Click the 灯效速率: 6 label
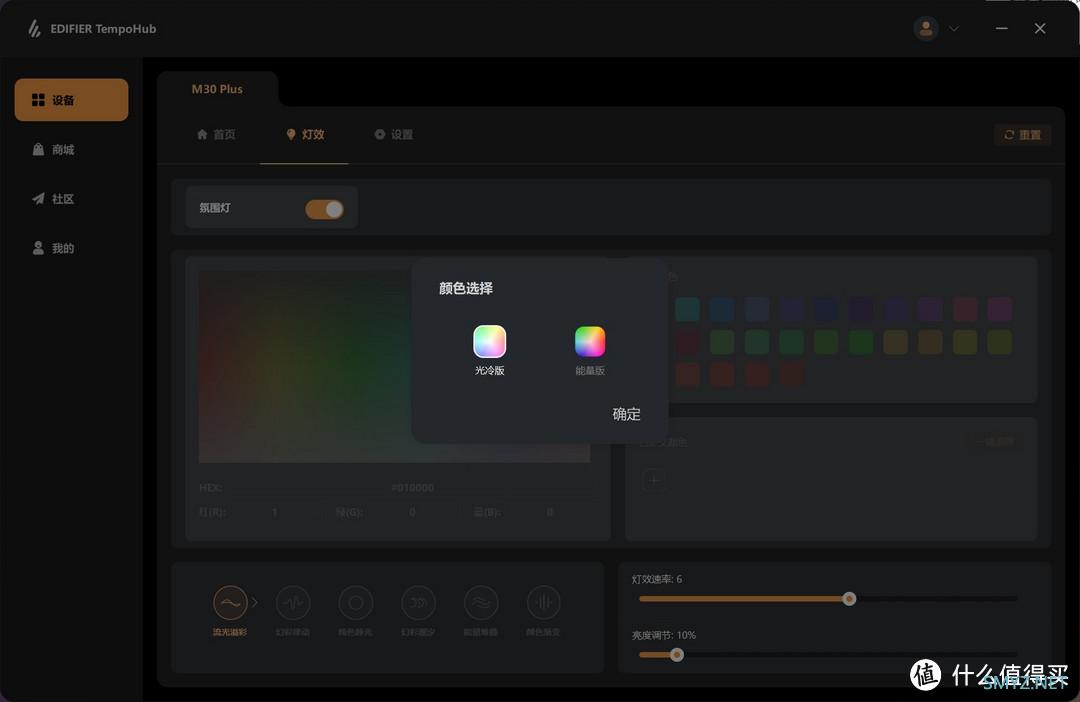This screenshot has width=1080, height=702. click(x=657, y=579)
